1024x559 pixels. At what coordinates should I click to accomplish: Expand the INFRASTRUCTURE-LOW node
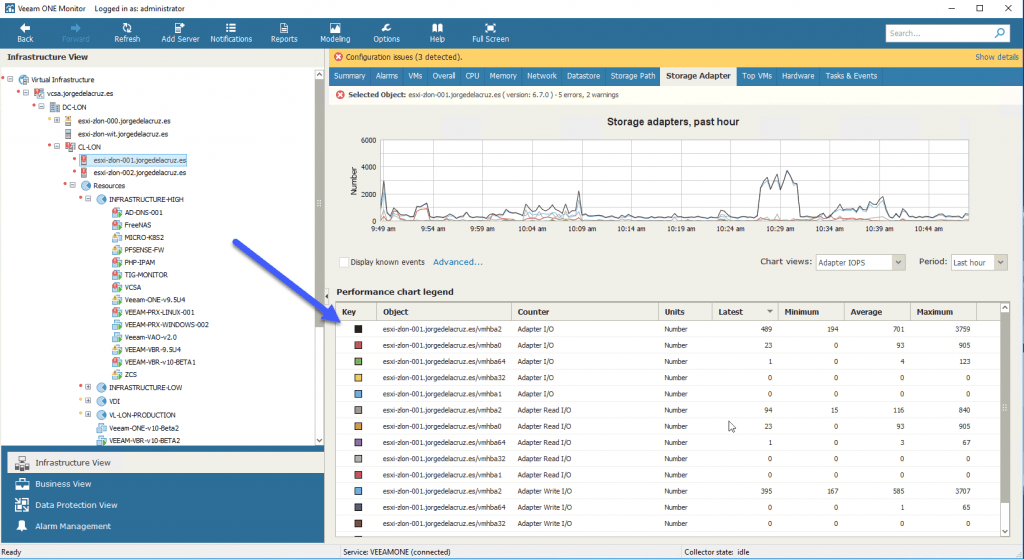(x=88, y=387)
